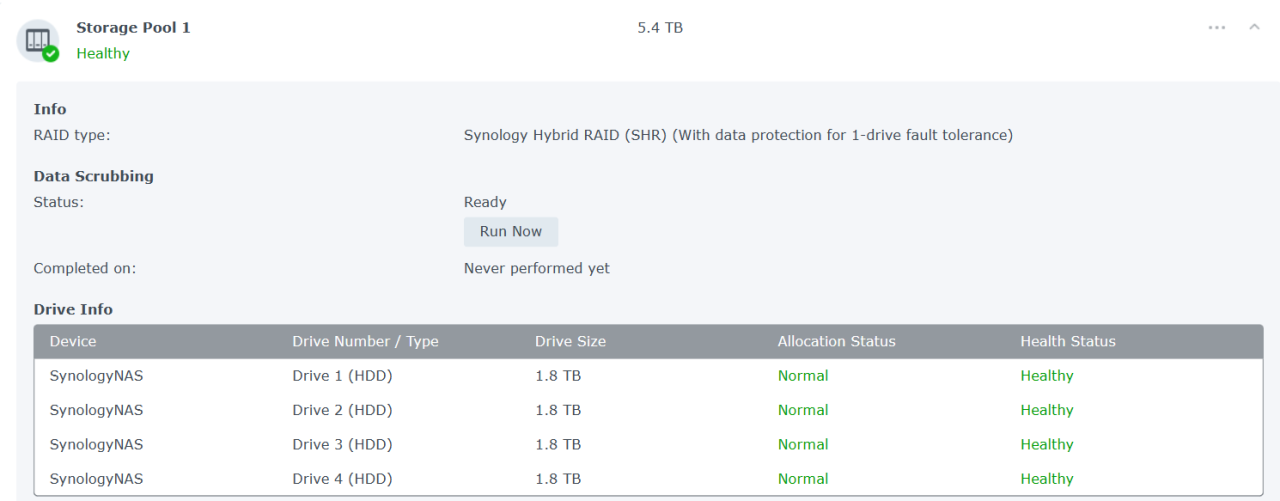The image size is (1280, 501).
Task: Click Healthy status for Drive 1
Action: [x=1046, y=376]
